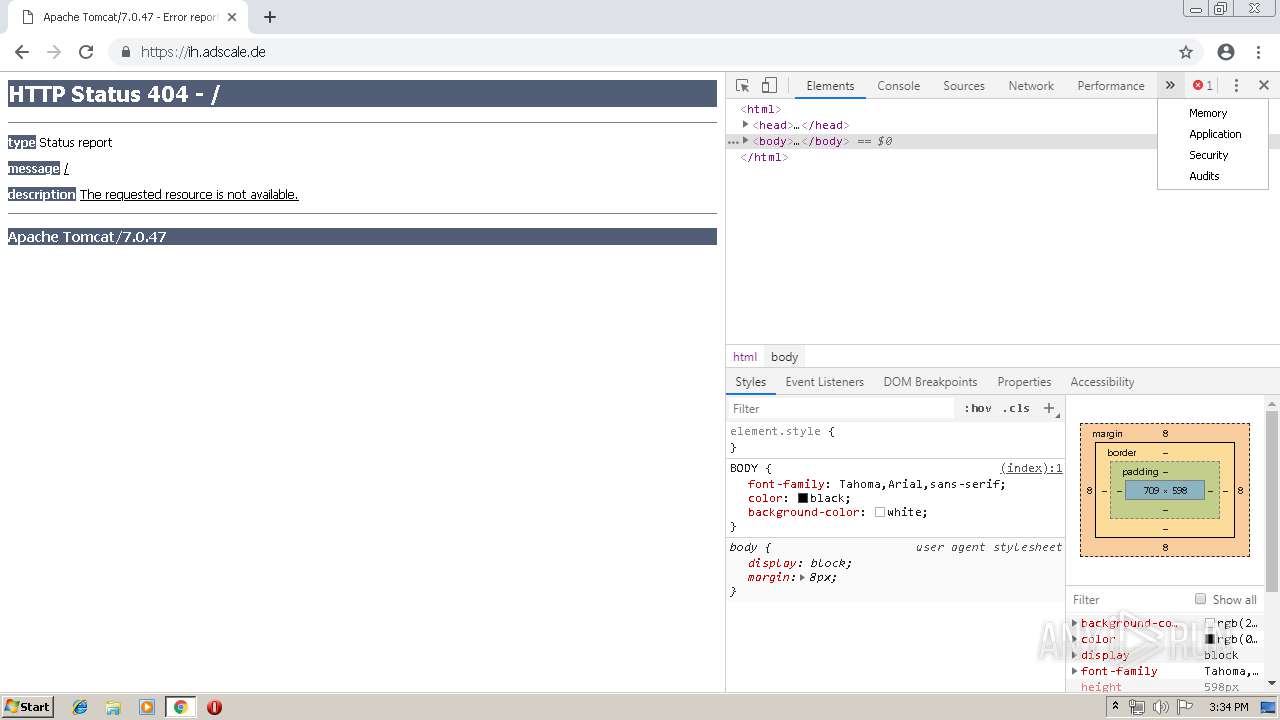The image size is (1280, 720).
Task: Bookmark this page with the star icon
Action: click(1186, 52)
